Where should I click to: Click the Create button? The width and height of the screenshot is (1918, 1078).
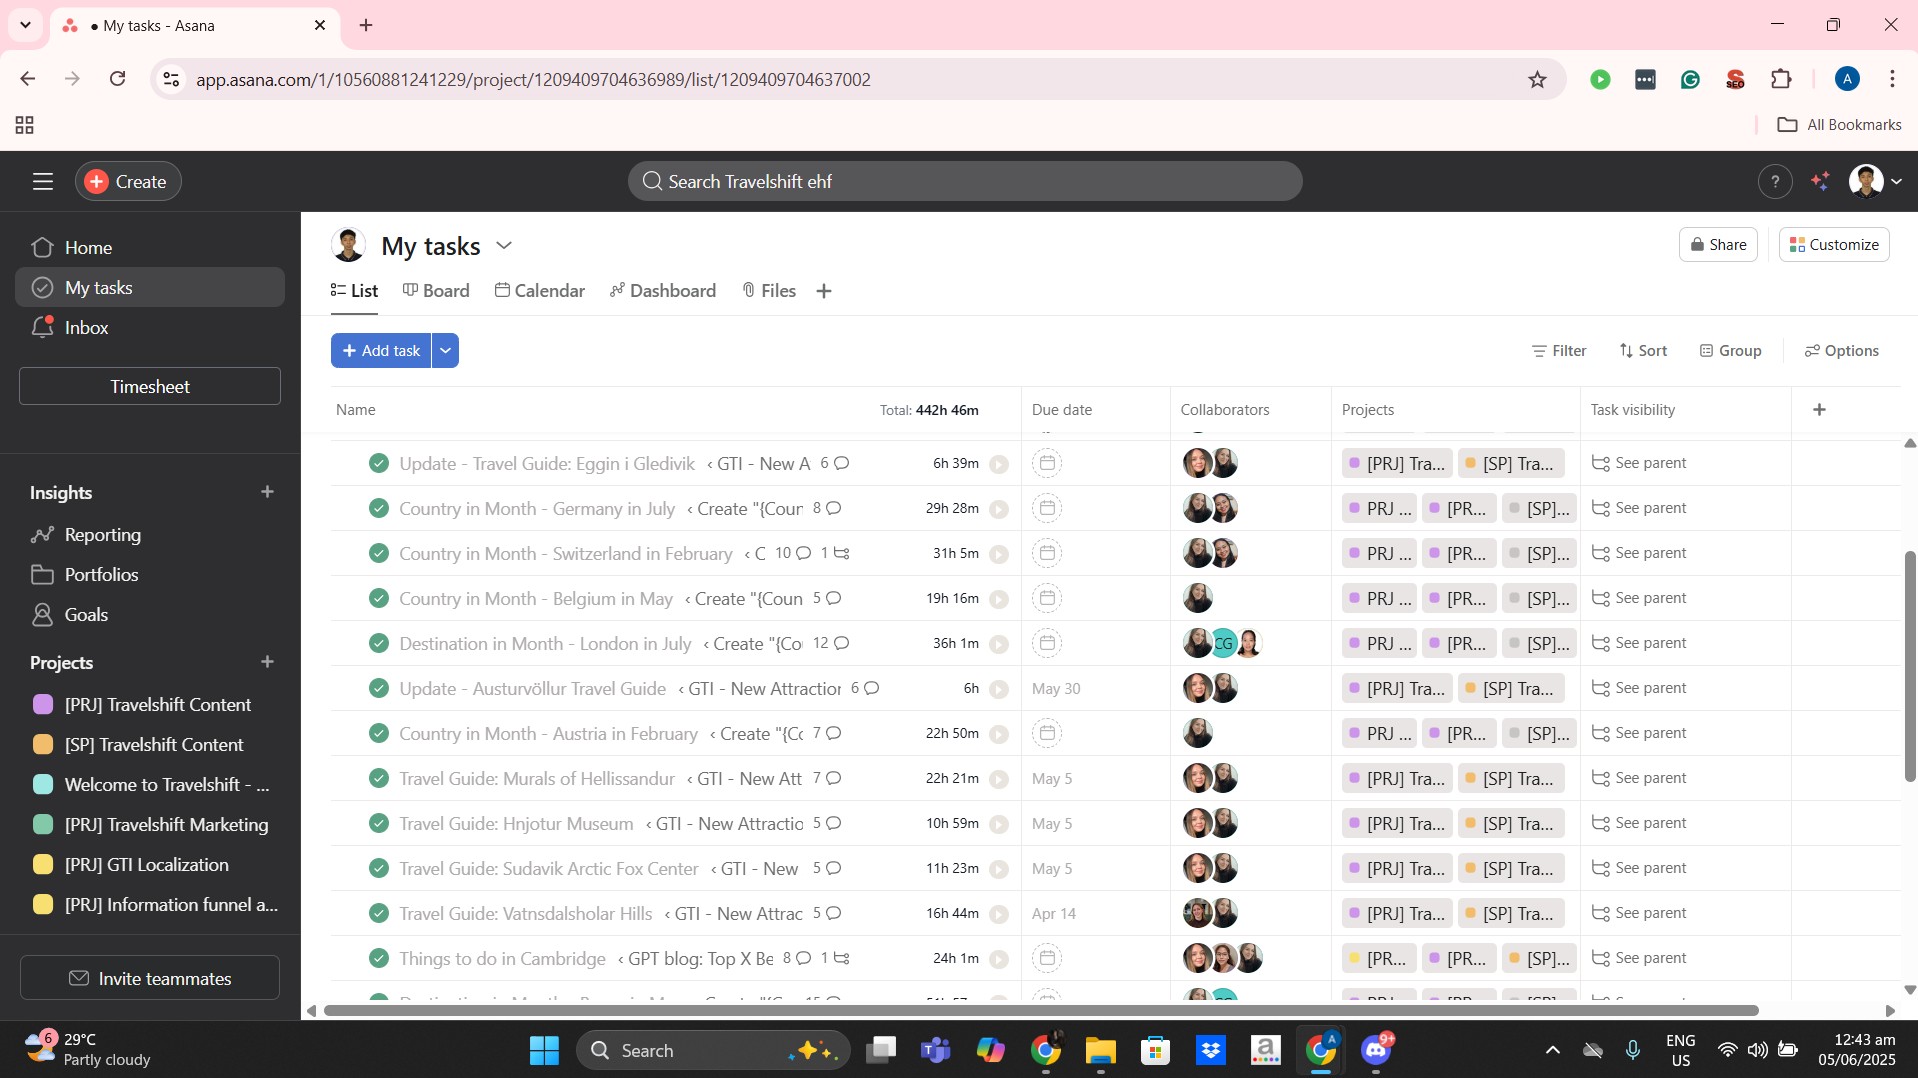[128, 181]
